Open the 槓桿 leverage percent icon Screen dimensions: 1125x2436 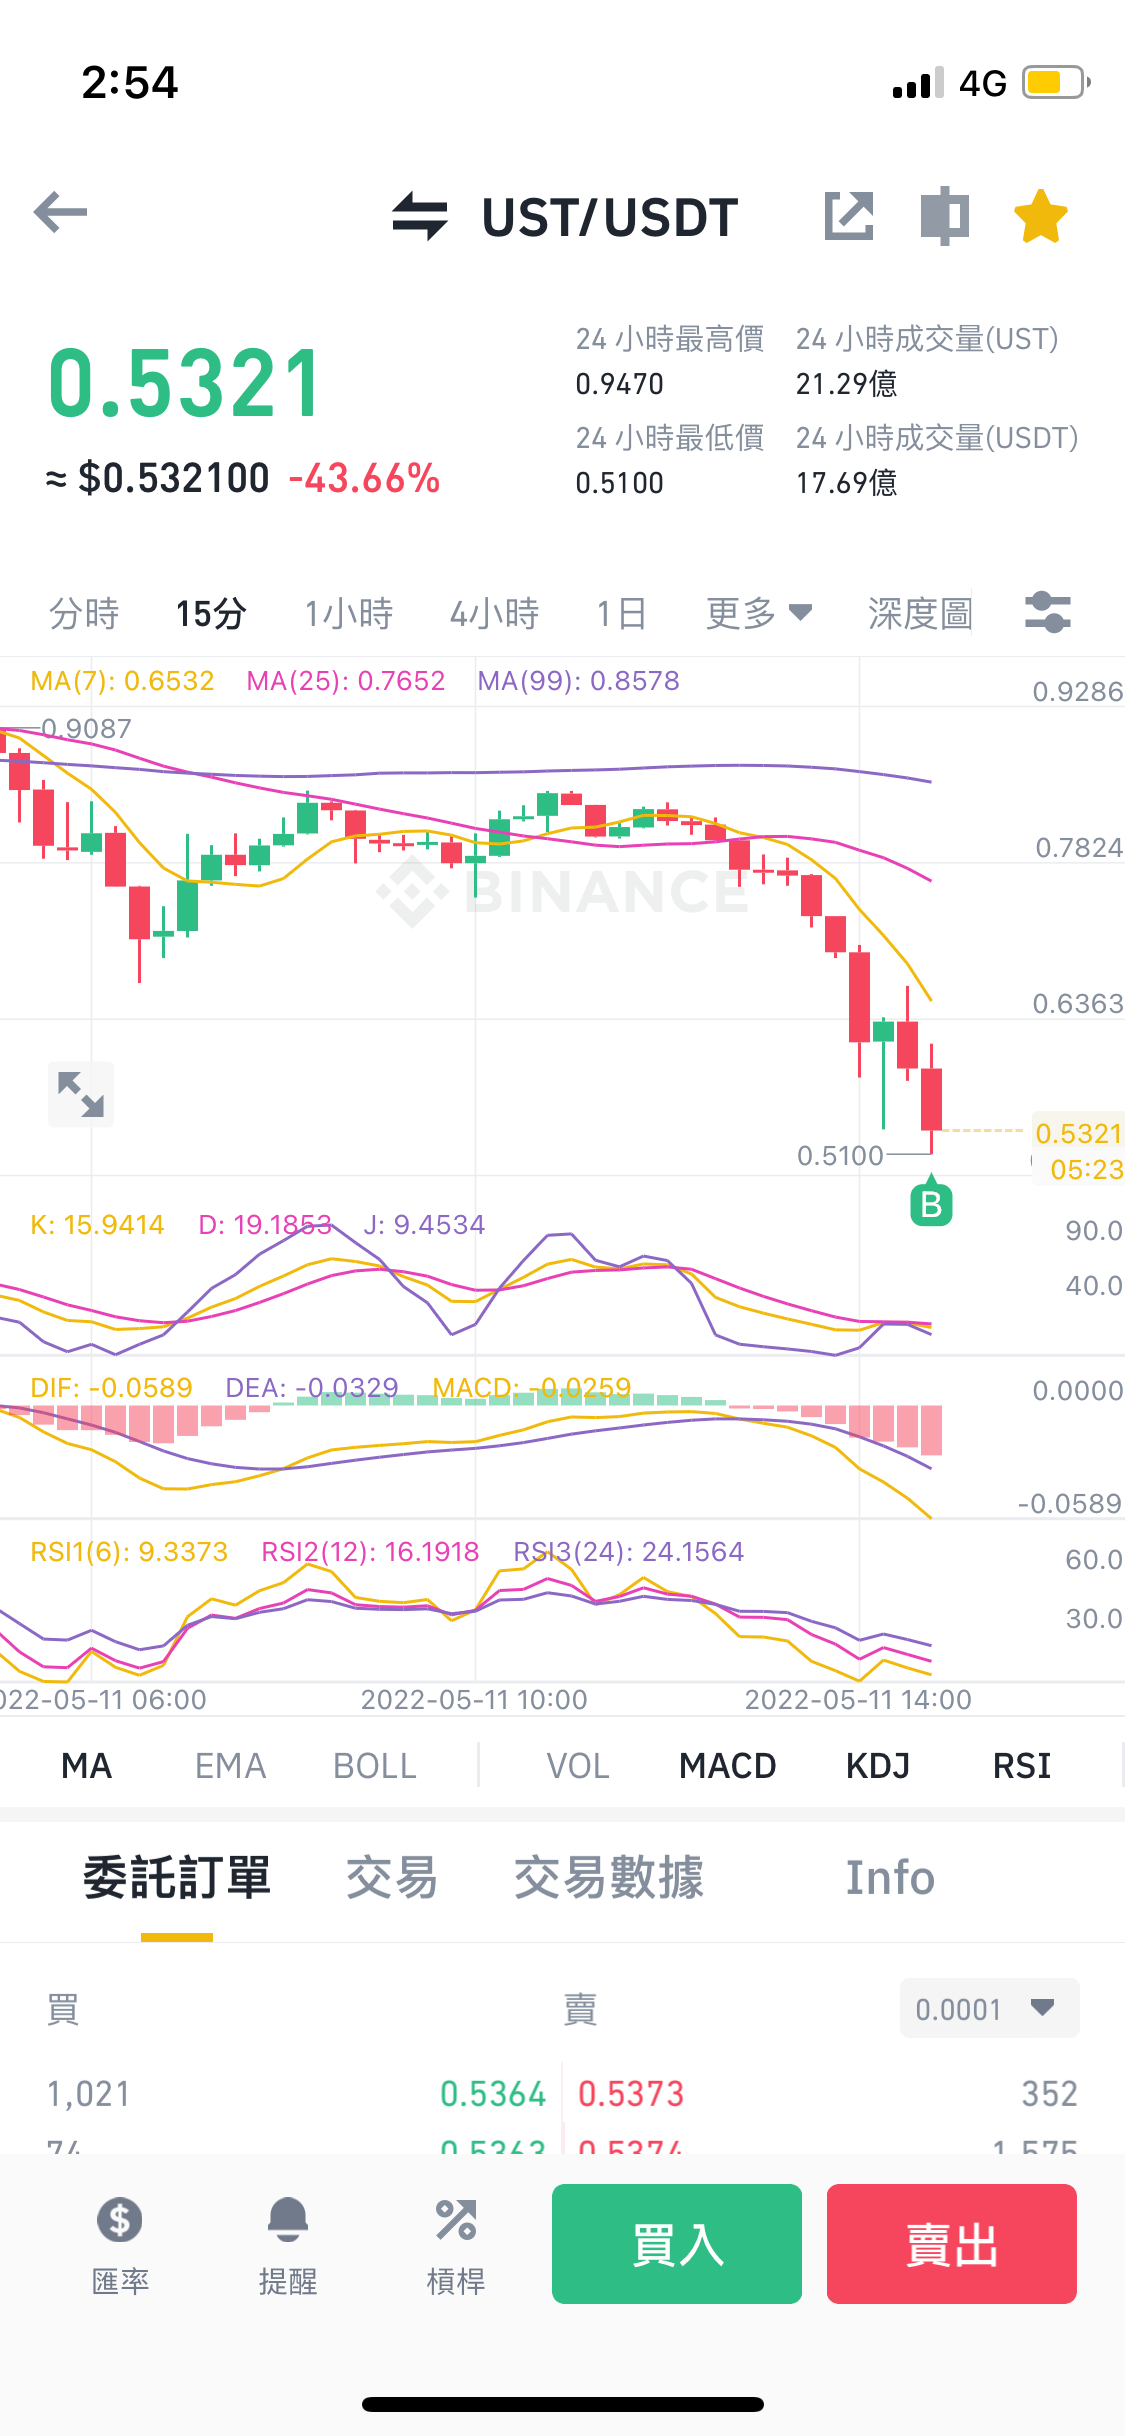click(x=456, y=2246)
